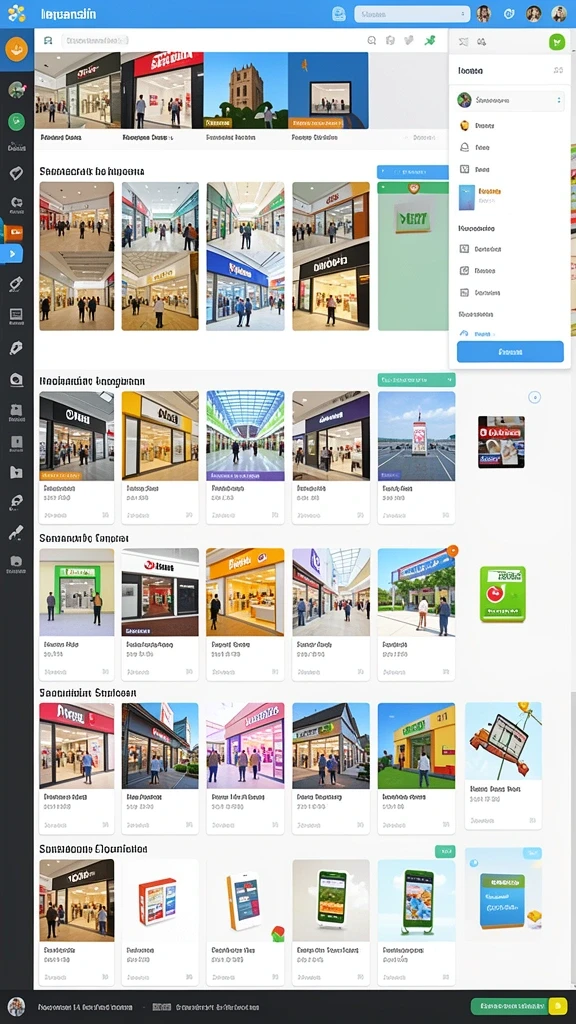Expand the toolbar search box beside the bus icon
This screenshot has width=576, height=1024.
95,40
